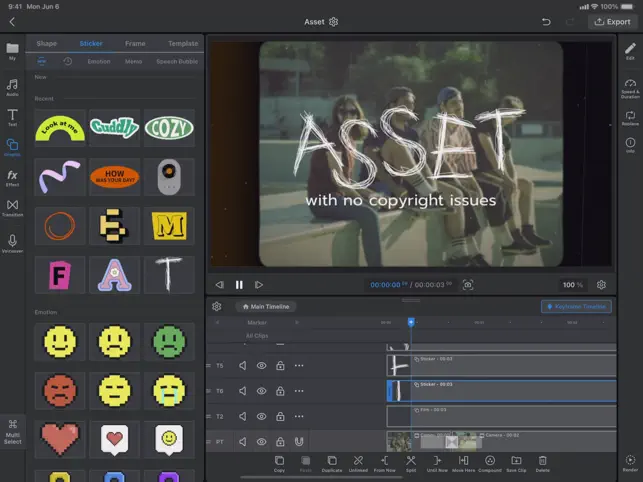Switch to the Frame tab
Screen dimensions: 643x482
pos(135,43)
